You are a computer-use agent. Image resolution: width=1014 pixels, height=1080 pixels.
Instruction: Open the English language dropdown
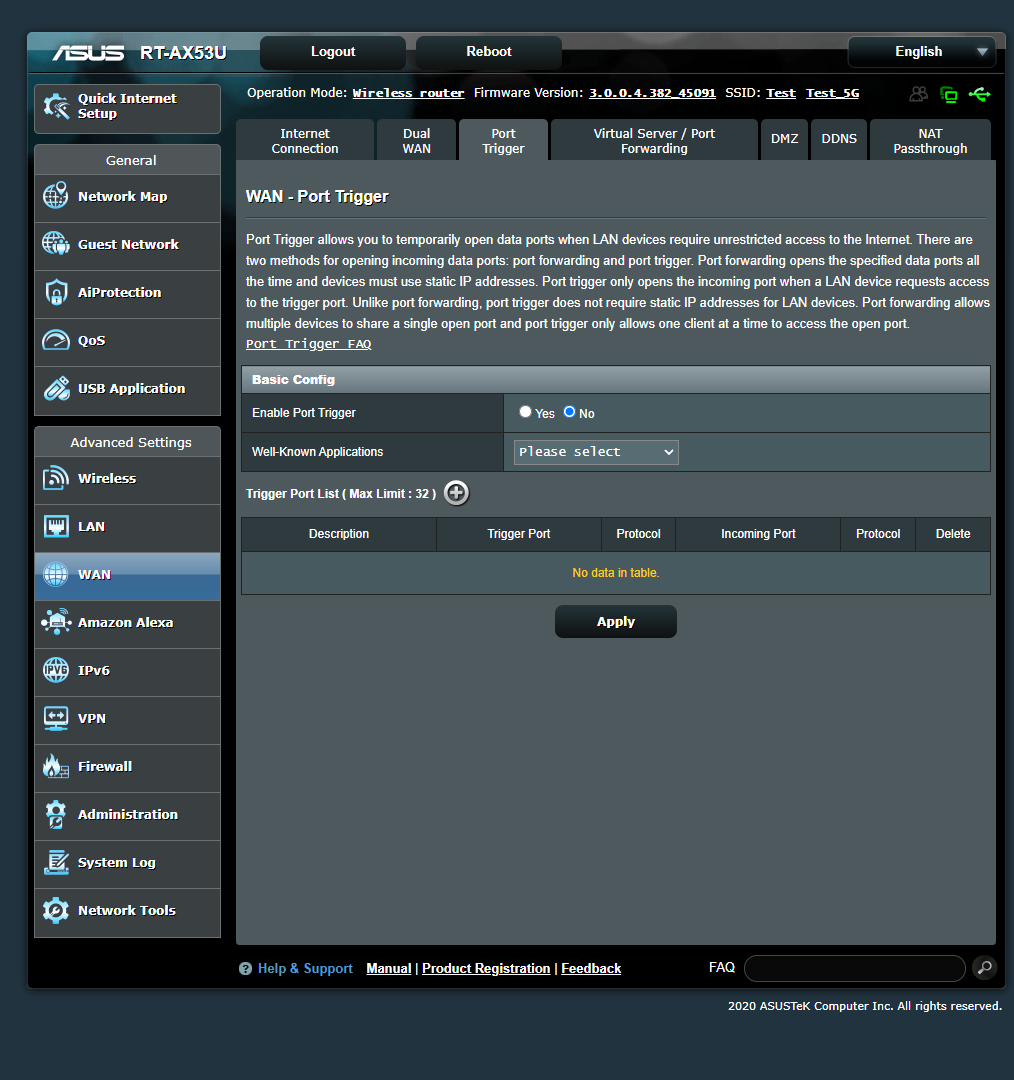[x=922, y=52]
